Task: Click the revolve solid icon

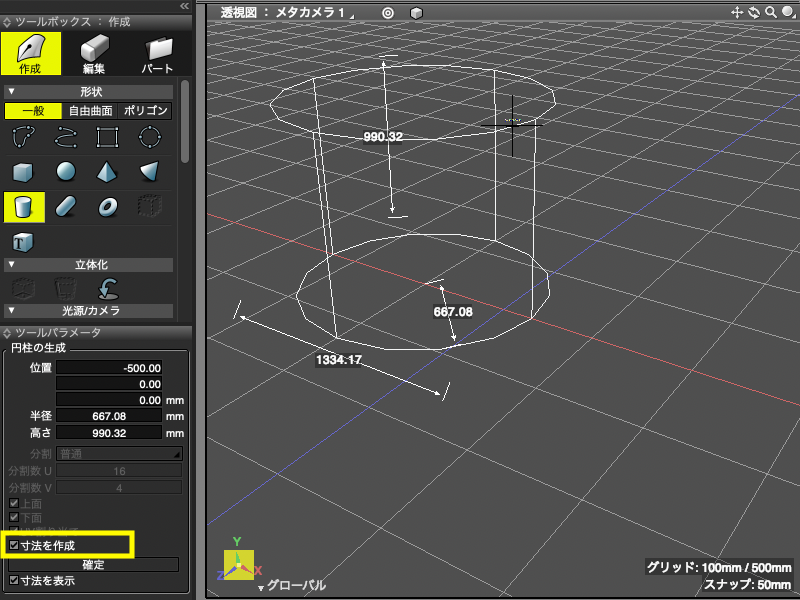Action: (108, 288)
